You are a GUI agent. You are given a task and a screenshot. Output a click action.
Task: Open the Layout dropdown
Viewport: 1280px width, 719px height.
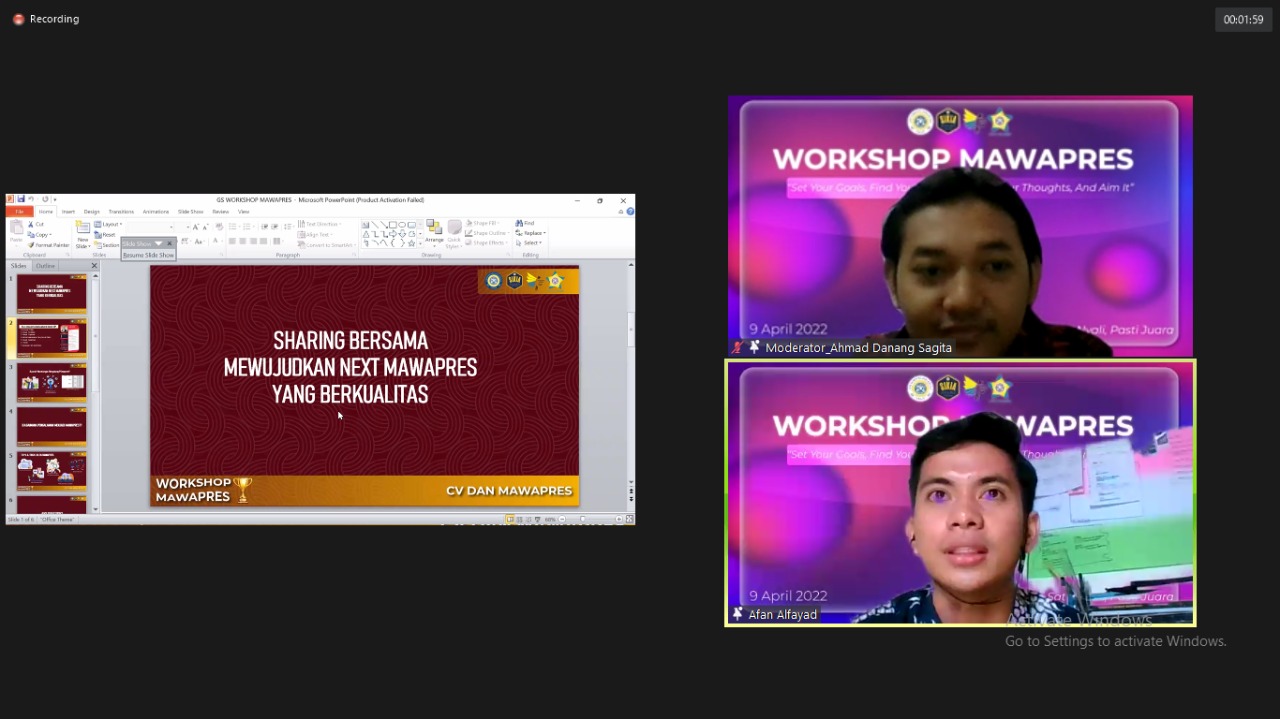click(x=108, y=224)
